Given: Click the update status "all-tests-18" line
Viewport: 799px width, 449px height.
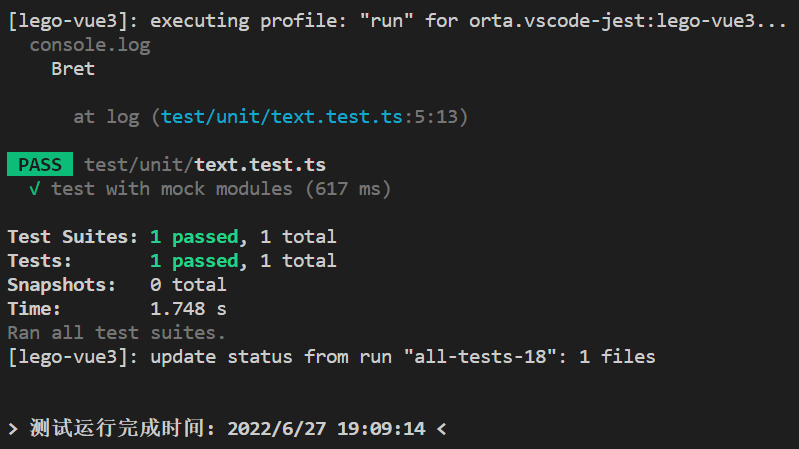Looking at the screenshot, I should 331,357.
